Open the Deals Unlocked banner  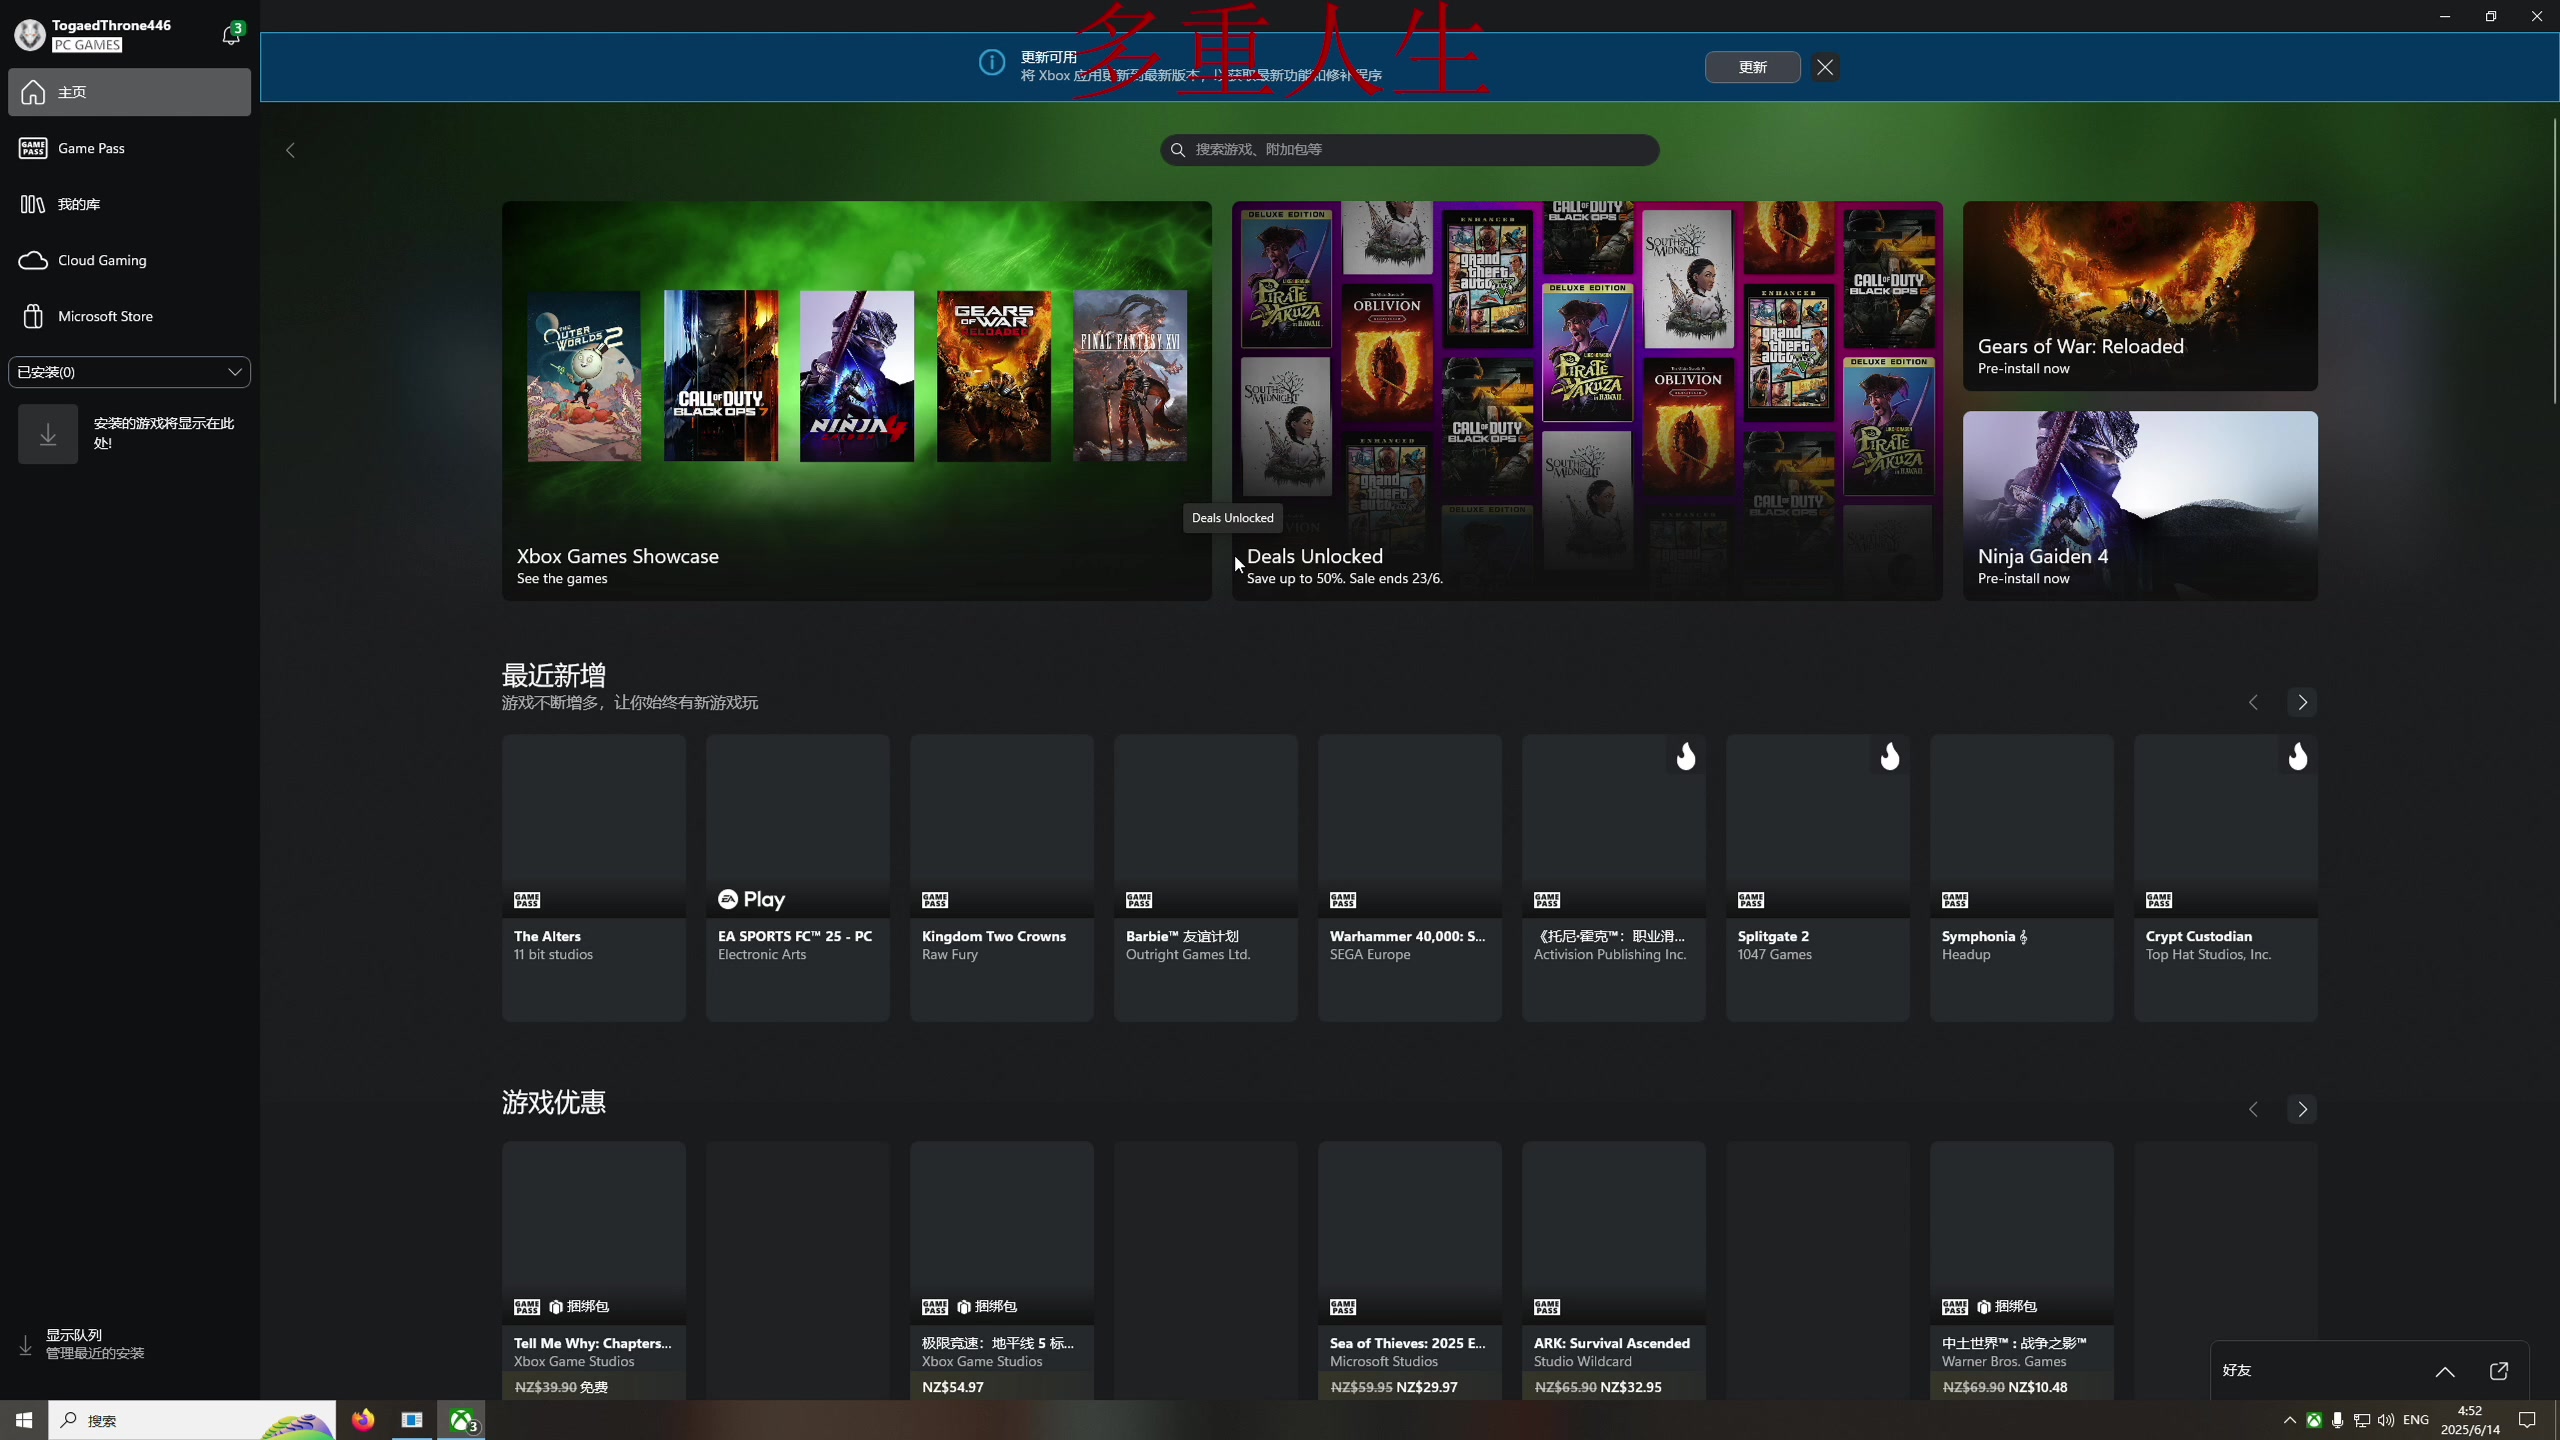pos(1587,401)
